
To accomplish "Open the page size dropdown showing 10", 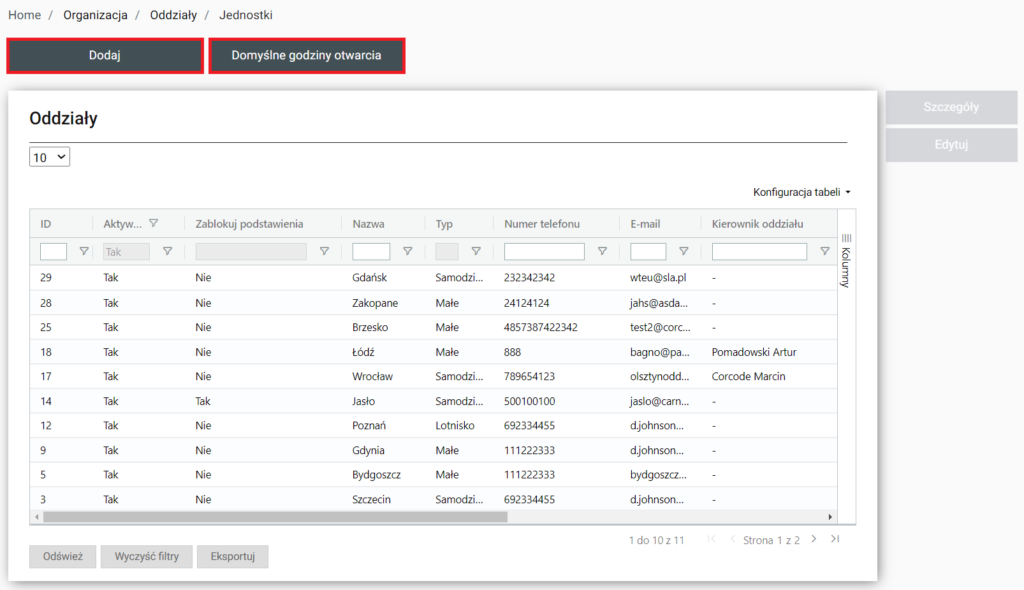I will tap(50, 157).
